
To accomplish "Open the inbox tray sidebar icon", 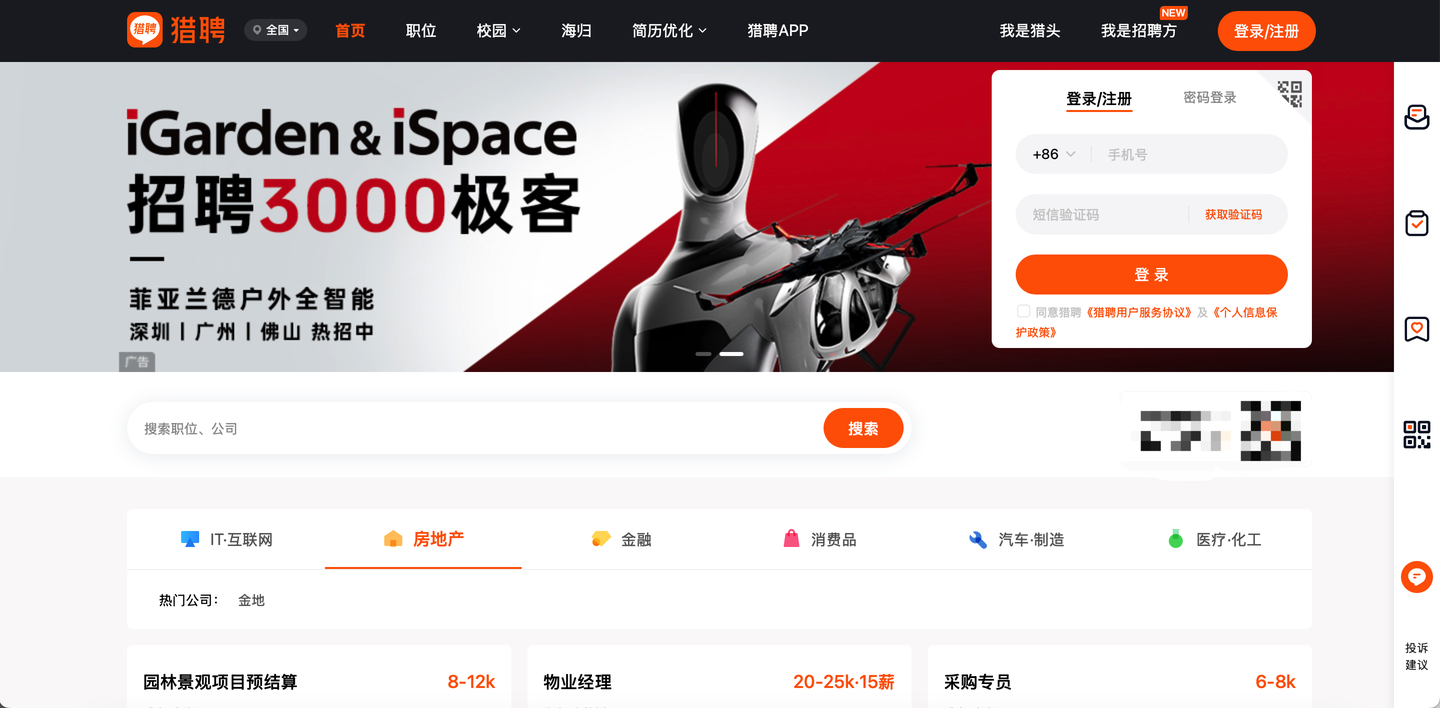I will 1417,117.
